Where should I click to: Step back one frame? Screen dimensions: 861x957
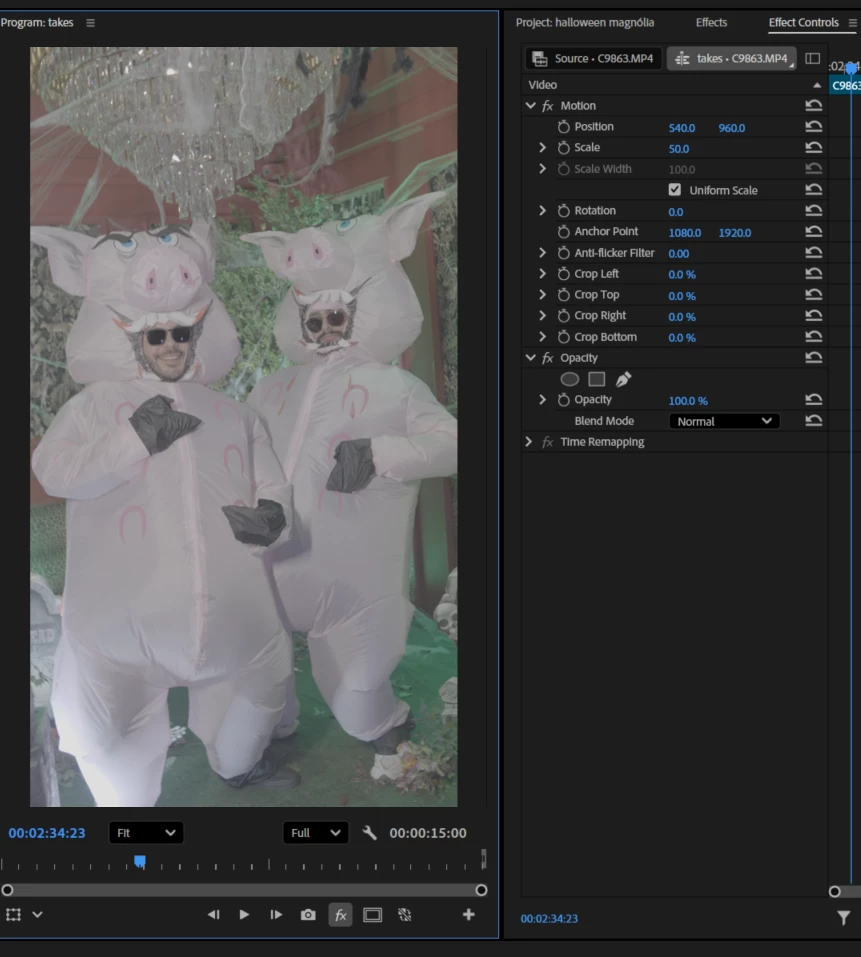pos(213,914)
